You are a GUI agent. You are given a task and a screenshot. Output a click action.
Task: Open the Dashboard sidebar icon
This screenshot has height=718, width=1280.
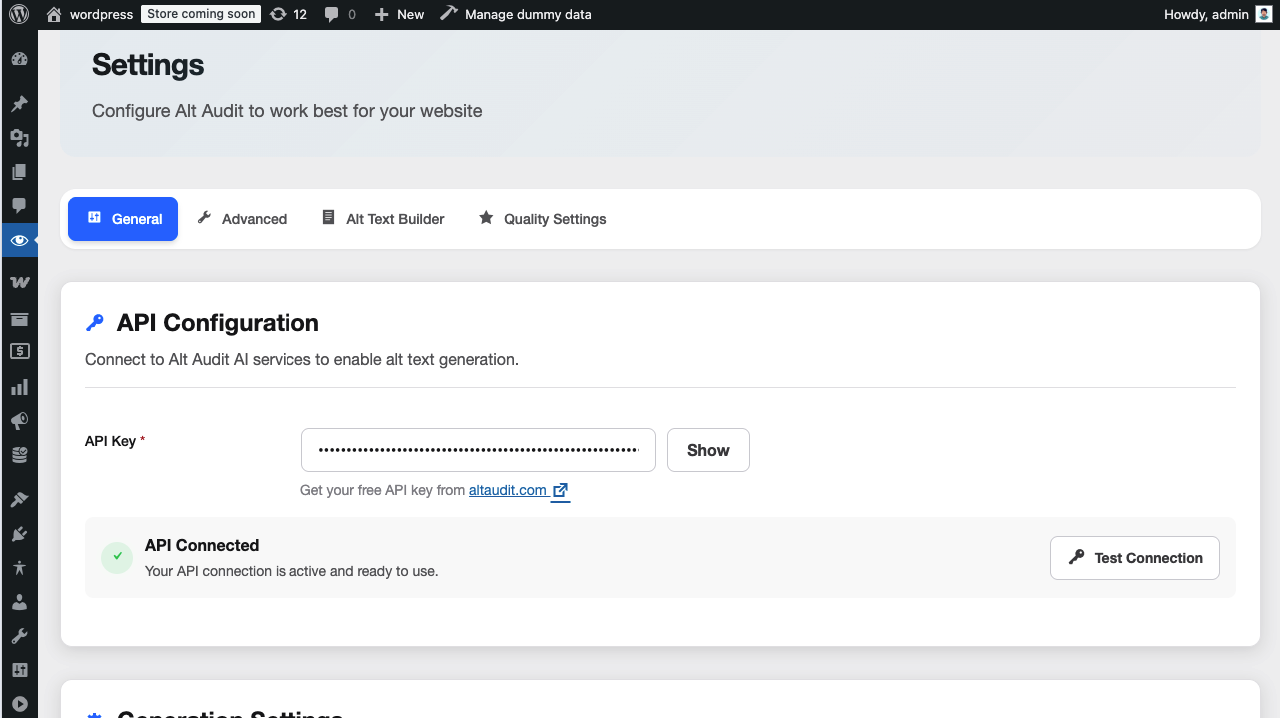tap(19, 60)
